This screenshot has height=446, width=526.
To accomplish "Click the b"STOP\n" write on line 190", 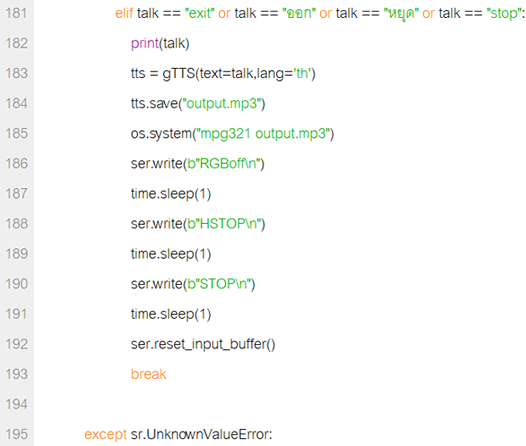I will pos(193,284).
